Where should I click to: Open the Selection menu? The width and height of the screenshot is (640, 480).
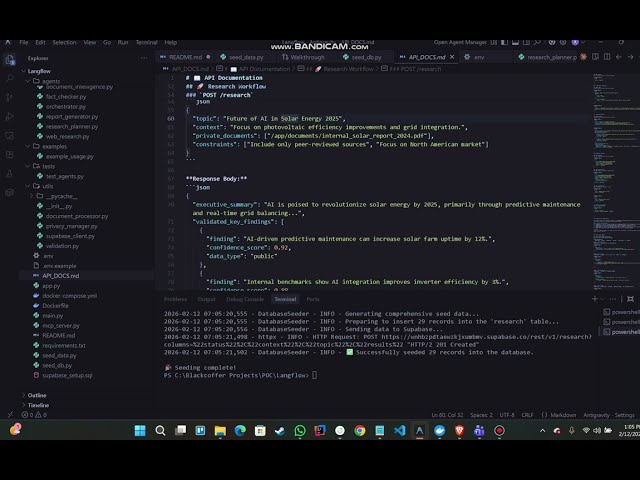coord(64,42)
